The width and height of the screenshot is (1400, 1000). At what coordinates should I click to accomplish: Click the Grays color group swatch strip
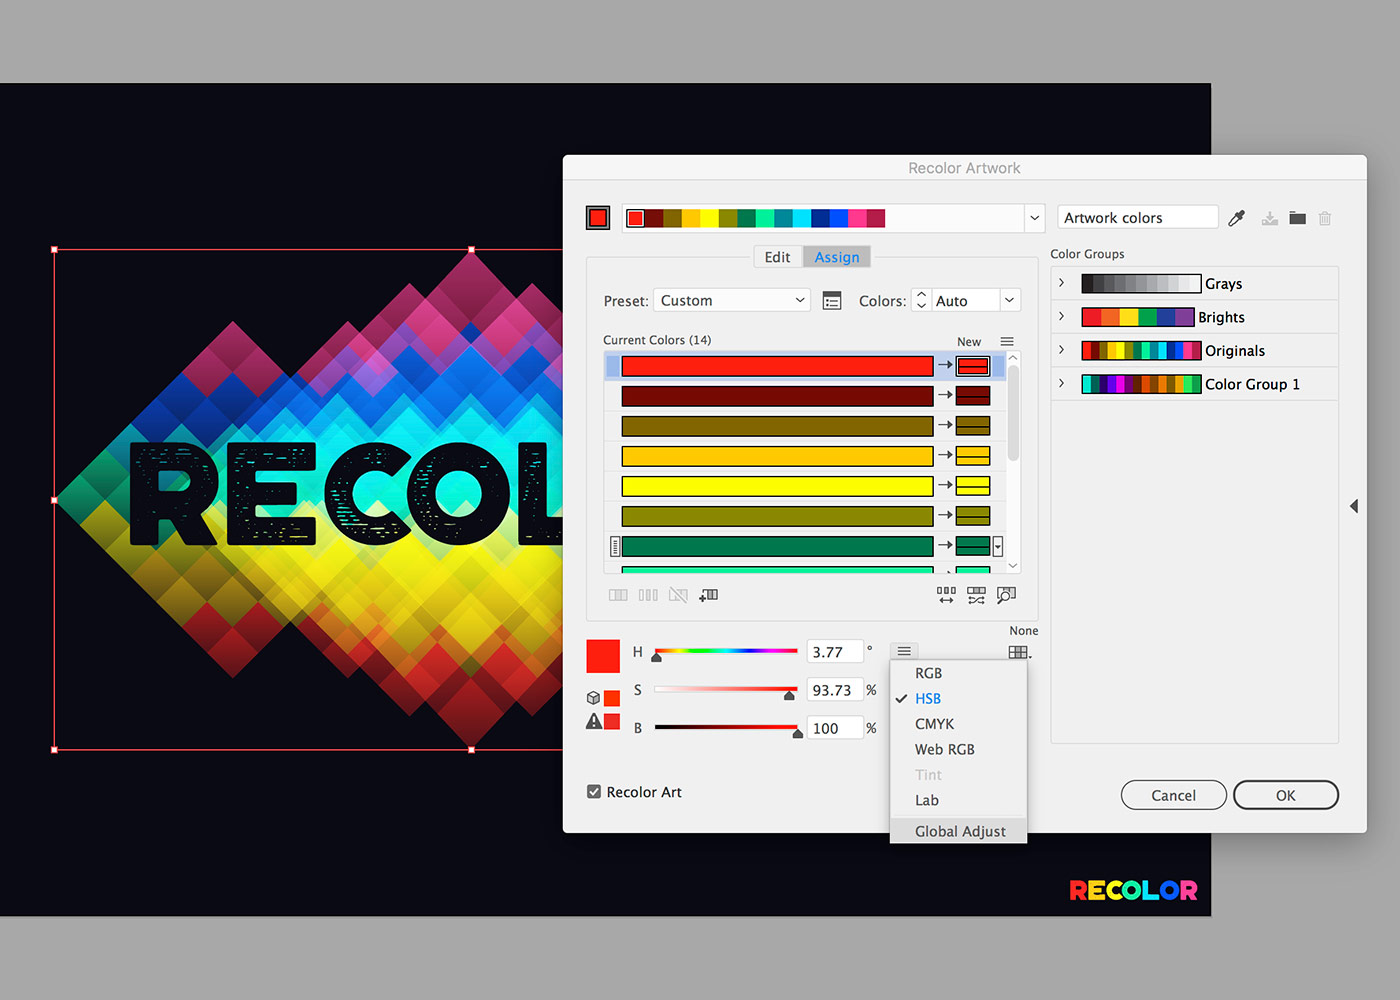pos(1141,283)
